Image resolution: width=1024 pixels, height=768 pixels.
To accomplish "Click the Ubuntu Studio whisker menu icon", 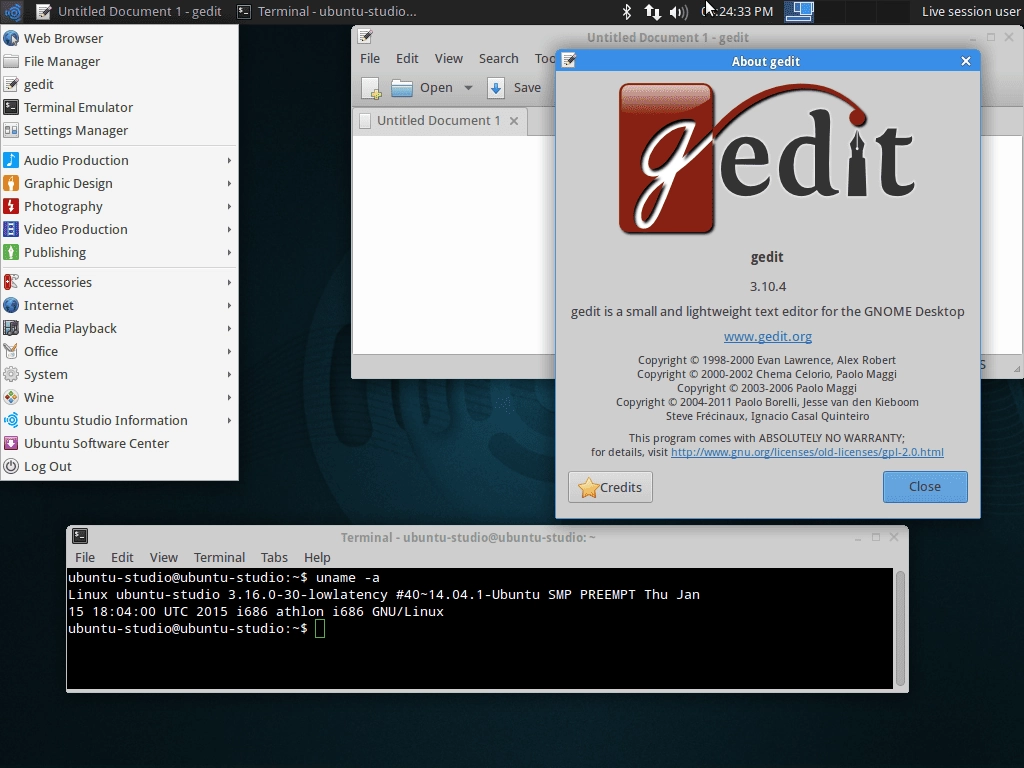I will 12,11.
